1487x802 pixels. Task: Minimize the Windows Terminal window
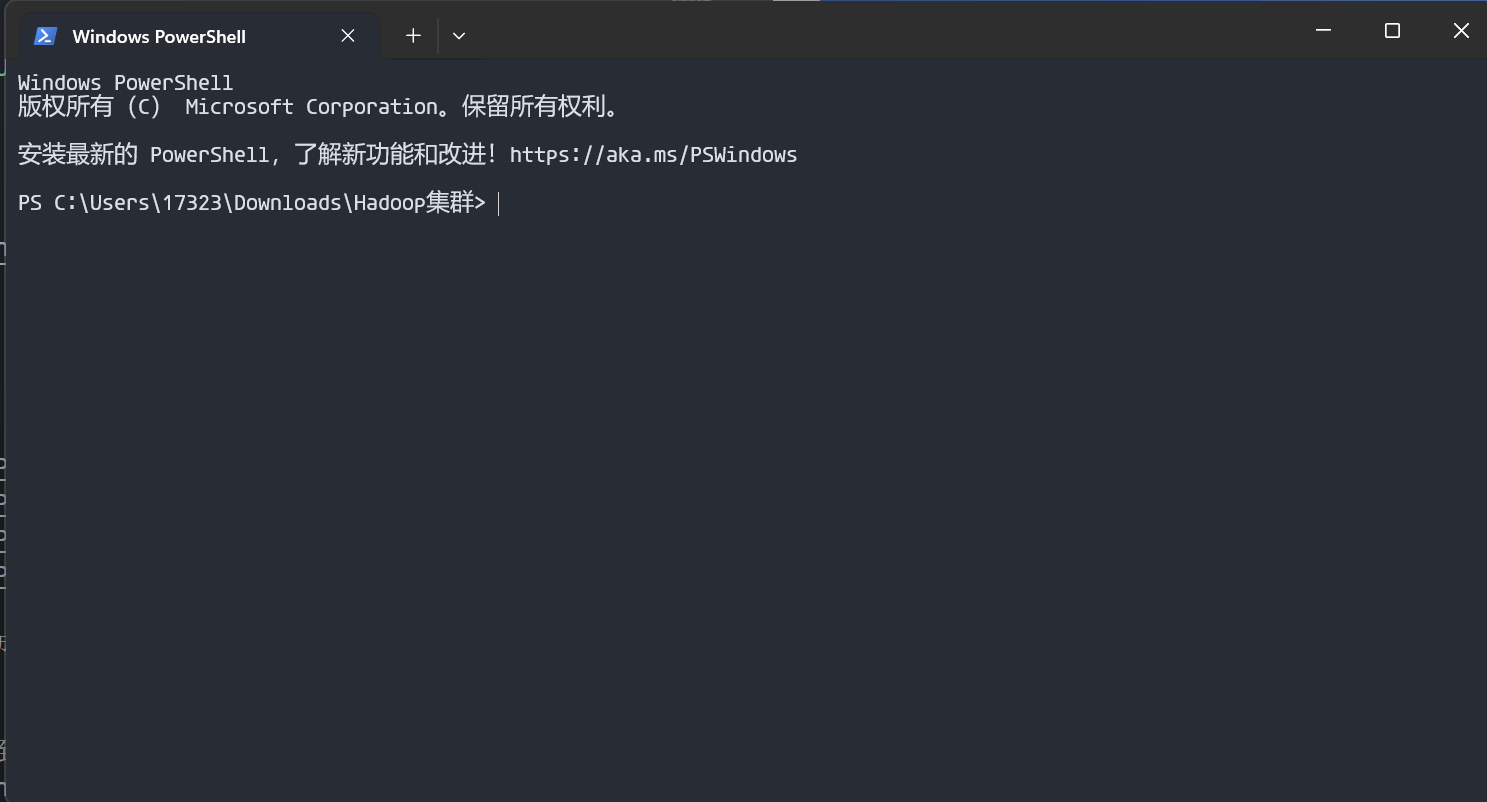(1323, 30)
